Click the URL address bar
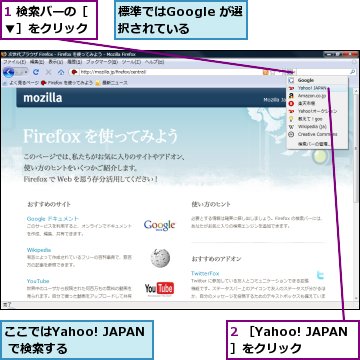The height and width of the screenshot is (360, 360). [x=170, y=72]
